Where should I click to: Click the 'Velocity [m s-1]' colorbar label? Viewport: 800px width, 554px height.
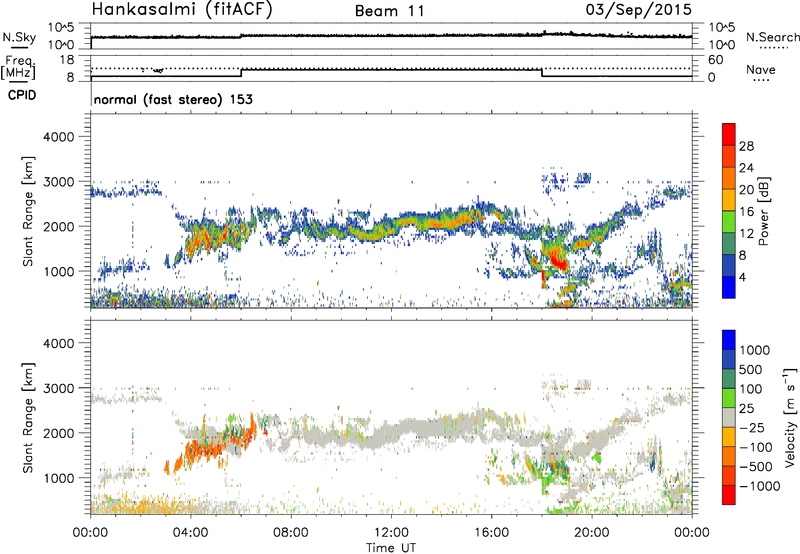coord(789,418)
